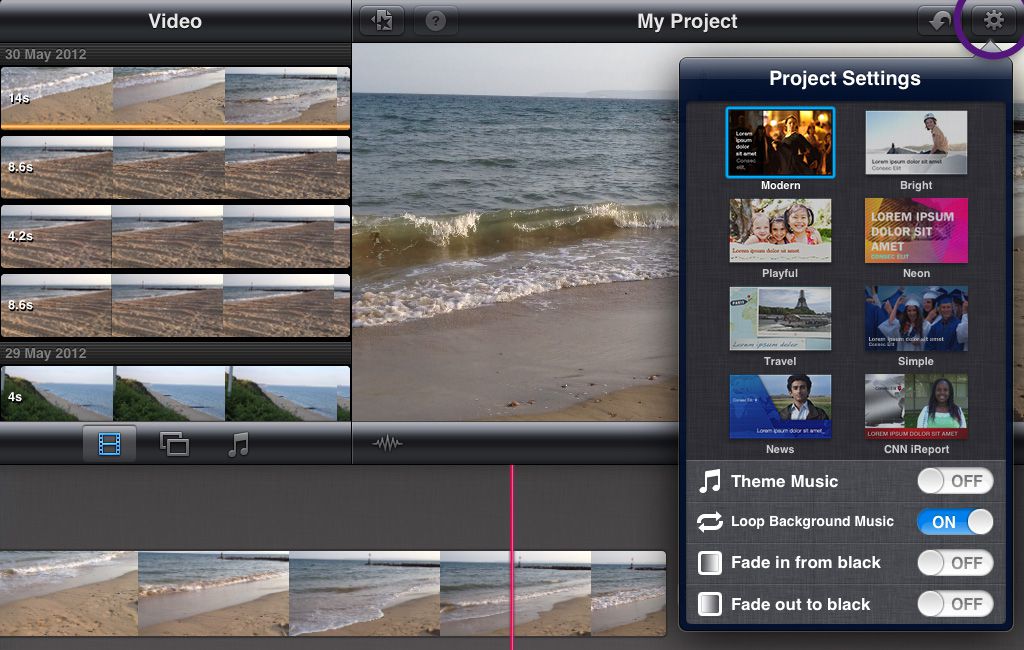1024x650 pixels.
Task: Pick the Travel theme thumbnail
Action: coord(780,319)
